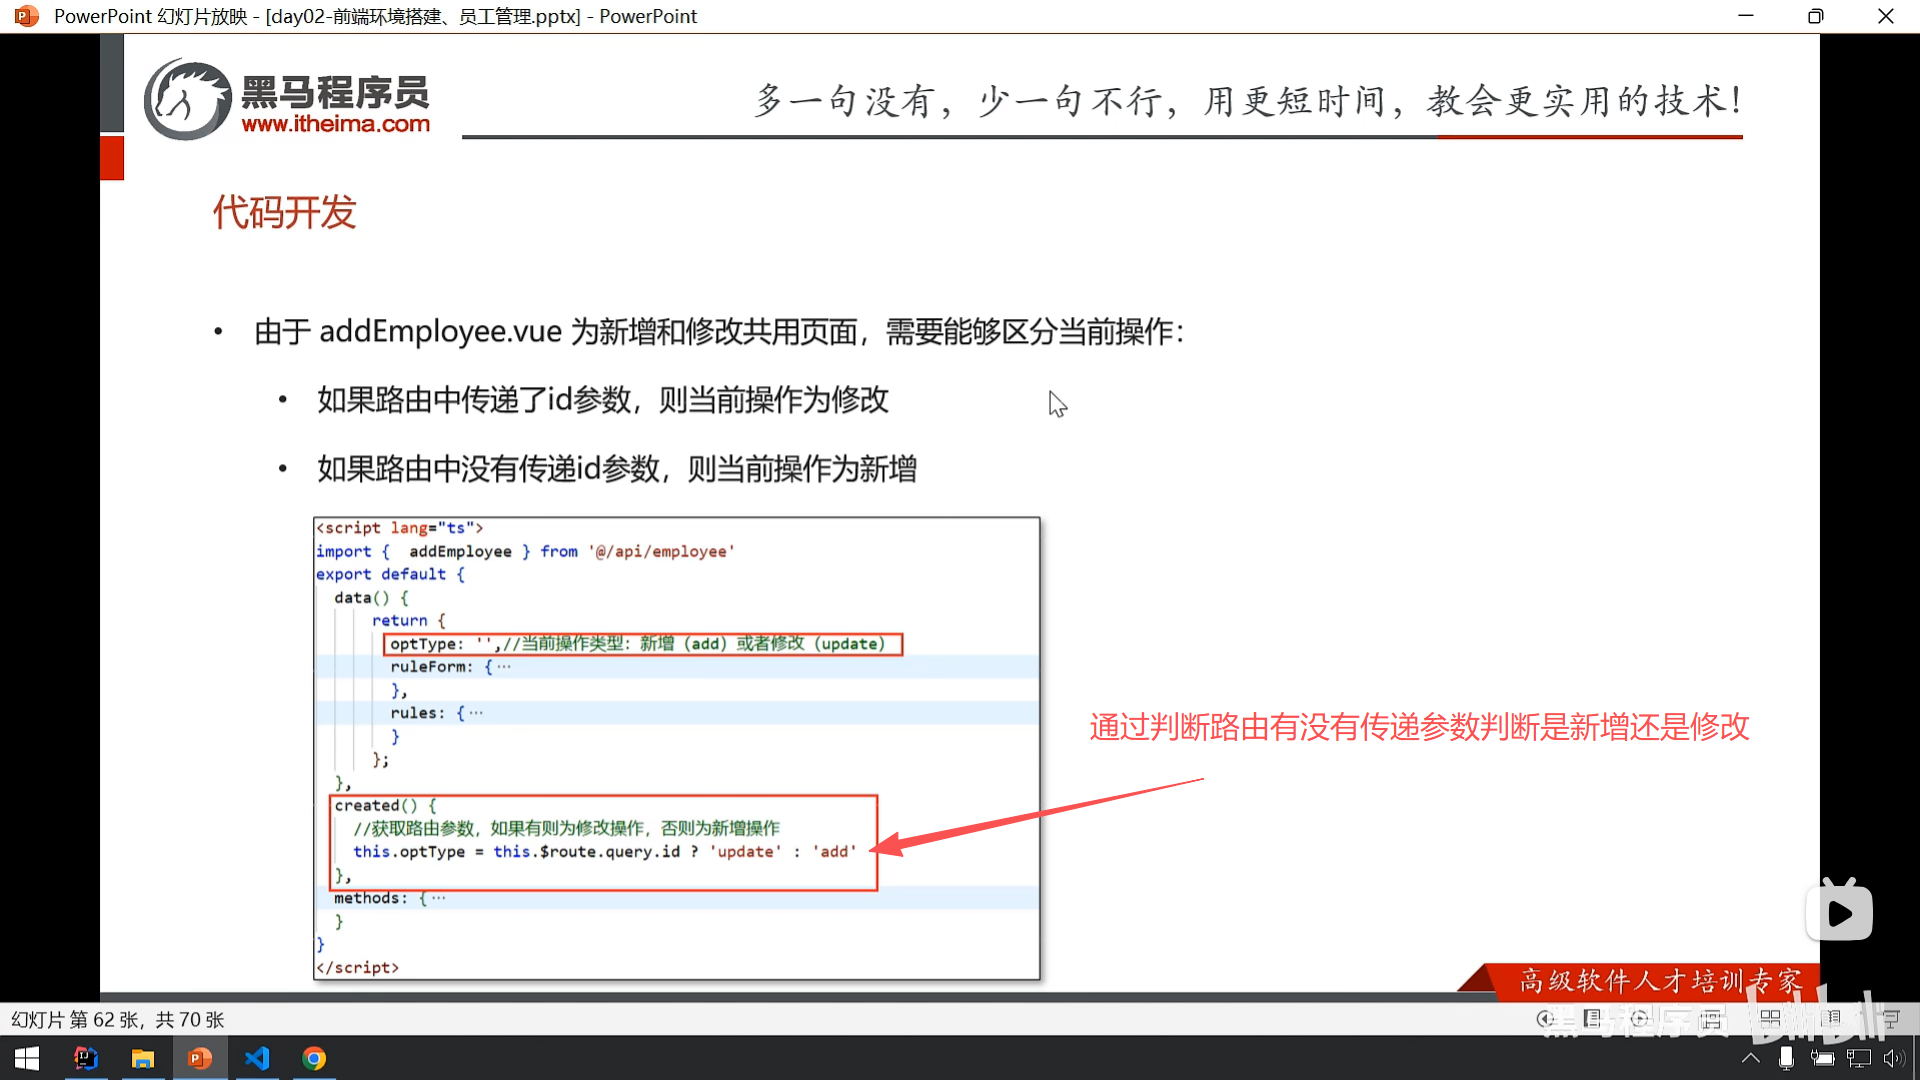Open the slideshow menu icon
This screenshot has height=1080, width=1920.
point(1593,1019)
